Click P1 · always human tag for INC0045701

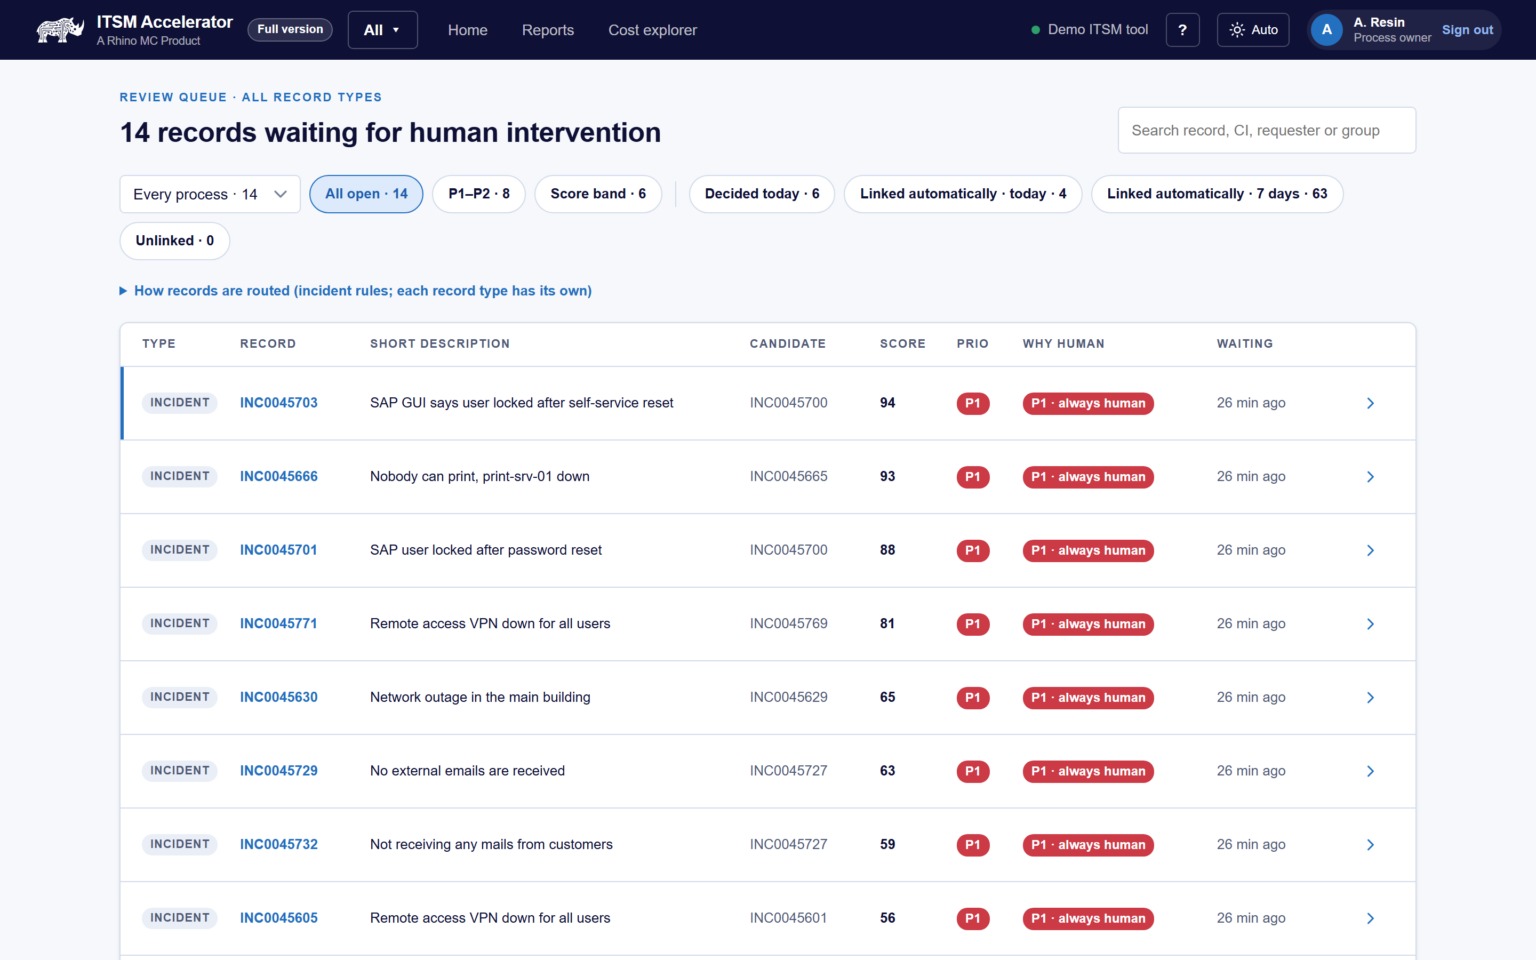click(1088, 551)
